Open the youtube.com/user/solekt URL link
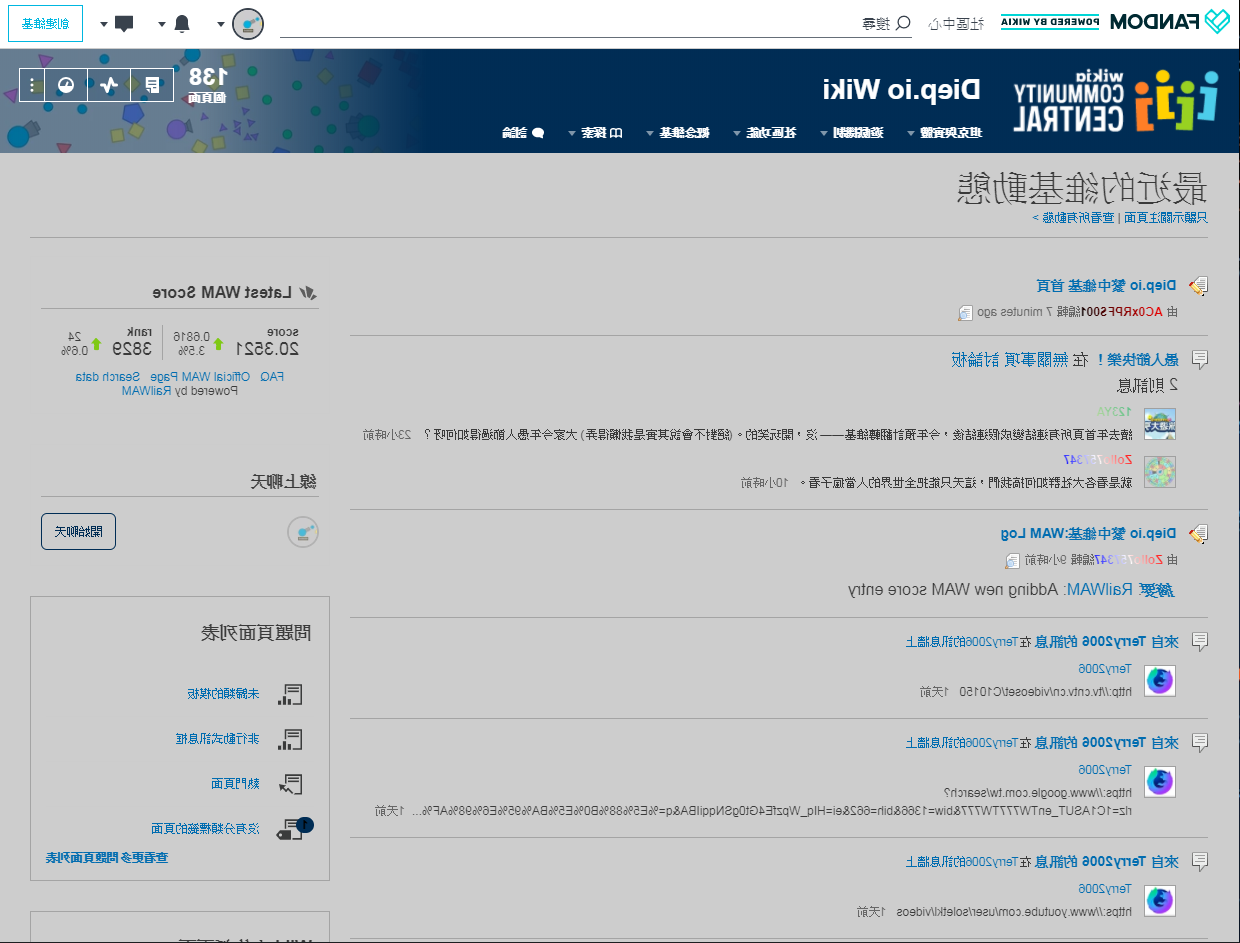 1014,911
